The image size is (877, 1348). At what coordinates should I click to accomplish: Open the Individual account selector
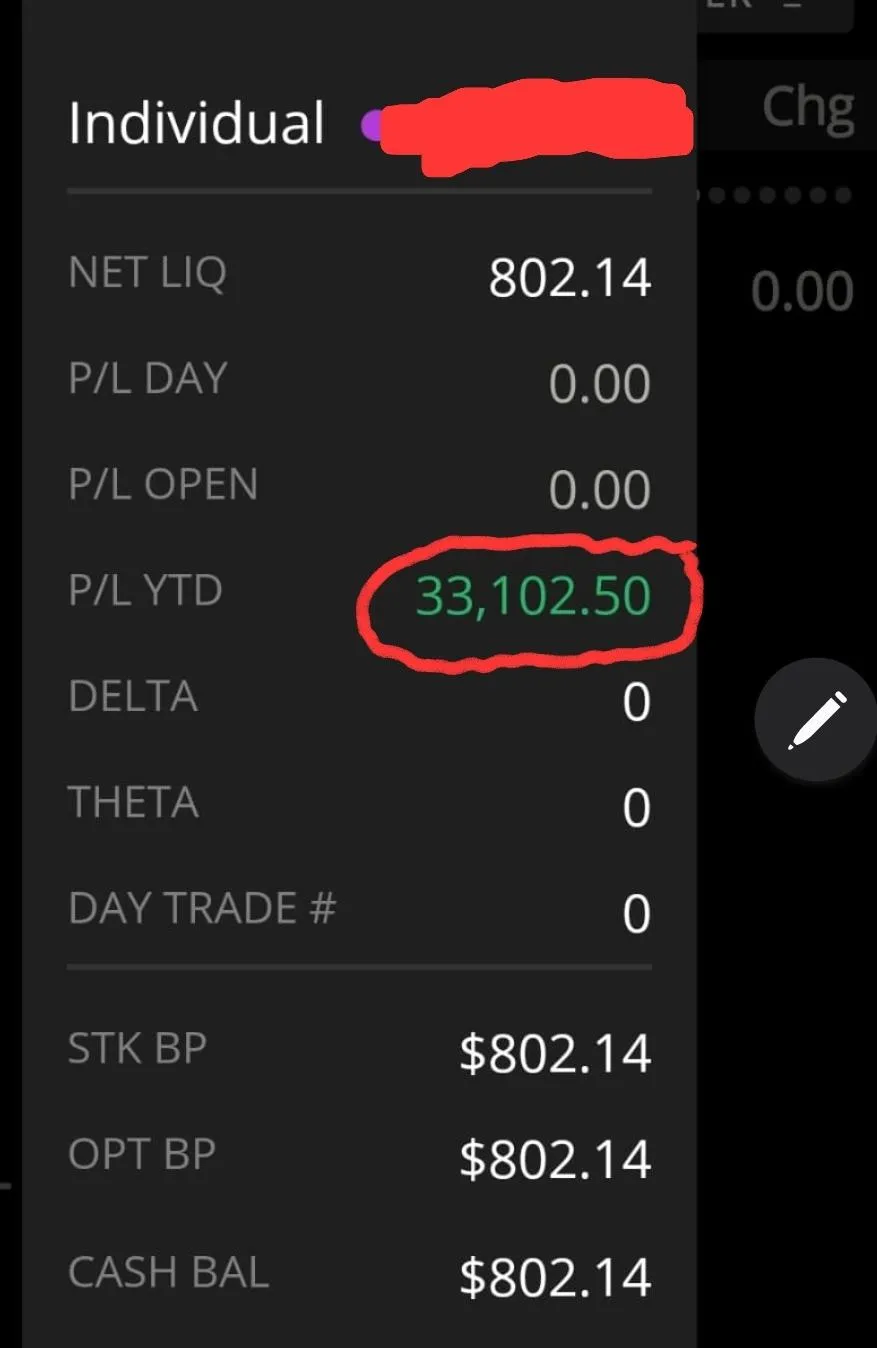[196, 123]
